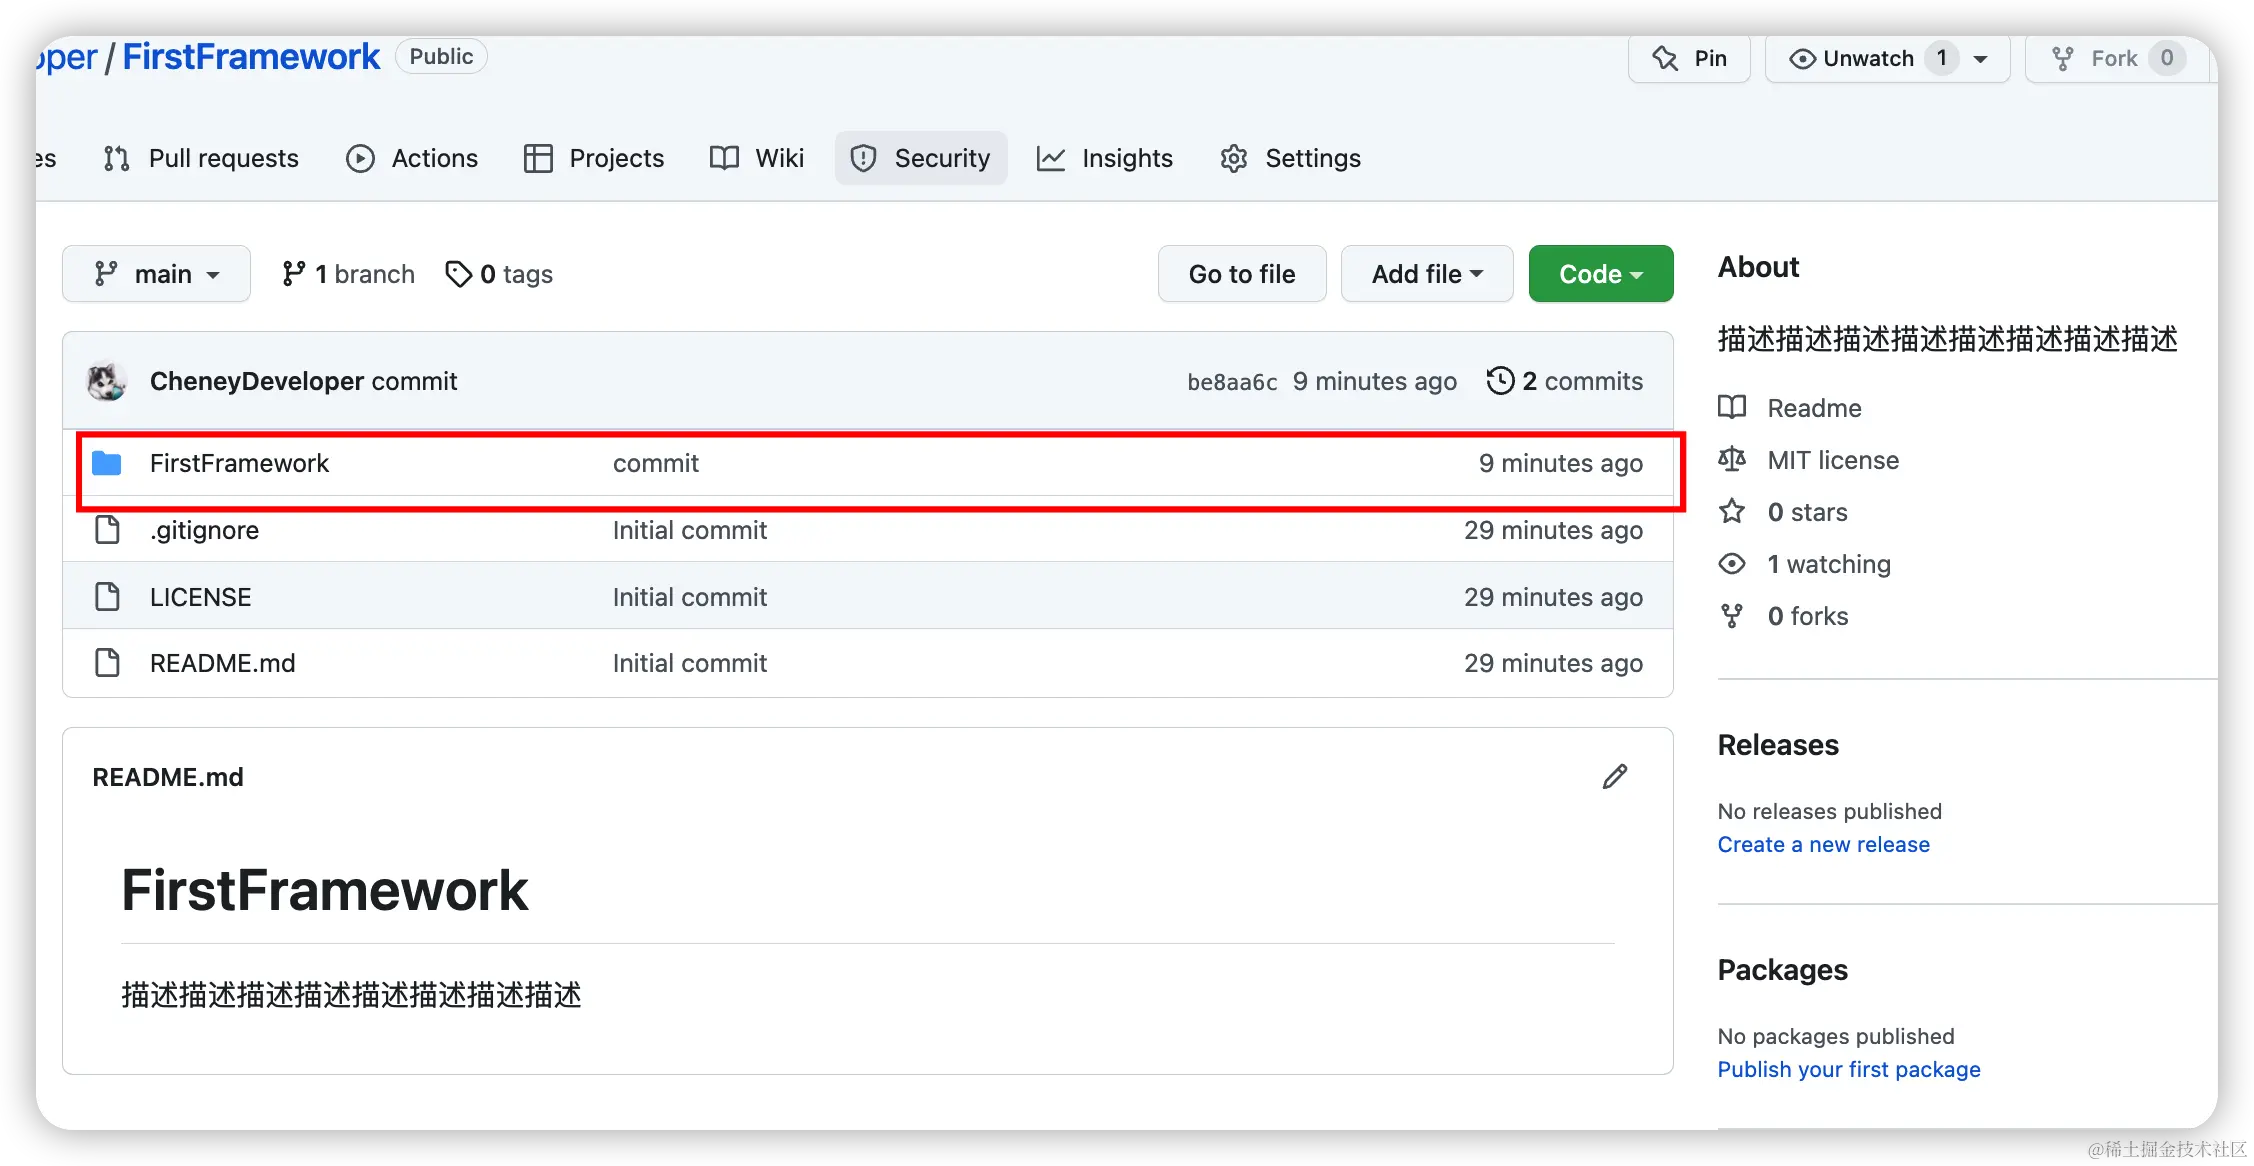
Task: Expand the green Code dropdown
Action: [x=1600, y=274]
